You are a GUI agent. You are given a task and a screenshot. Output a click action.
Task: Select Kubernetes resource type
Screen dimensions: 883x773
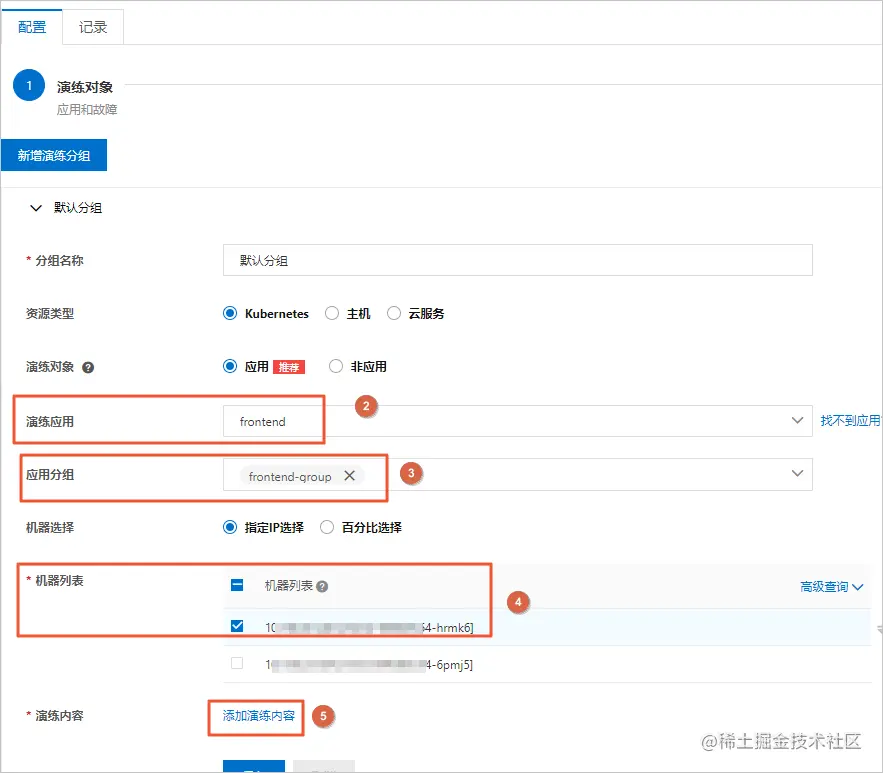230,313
